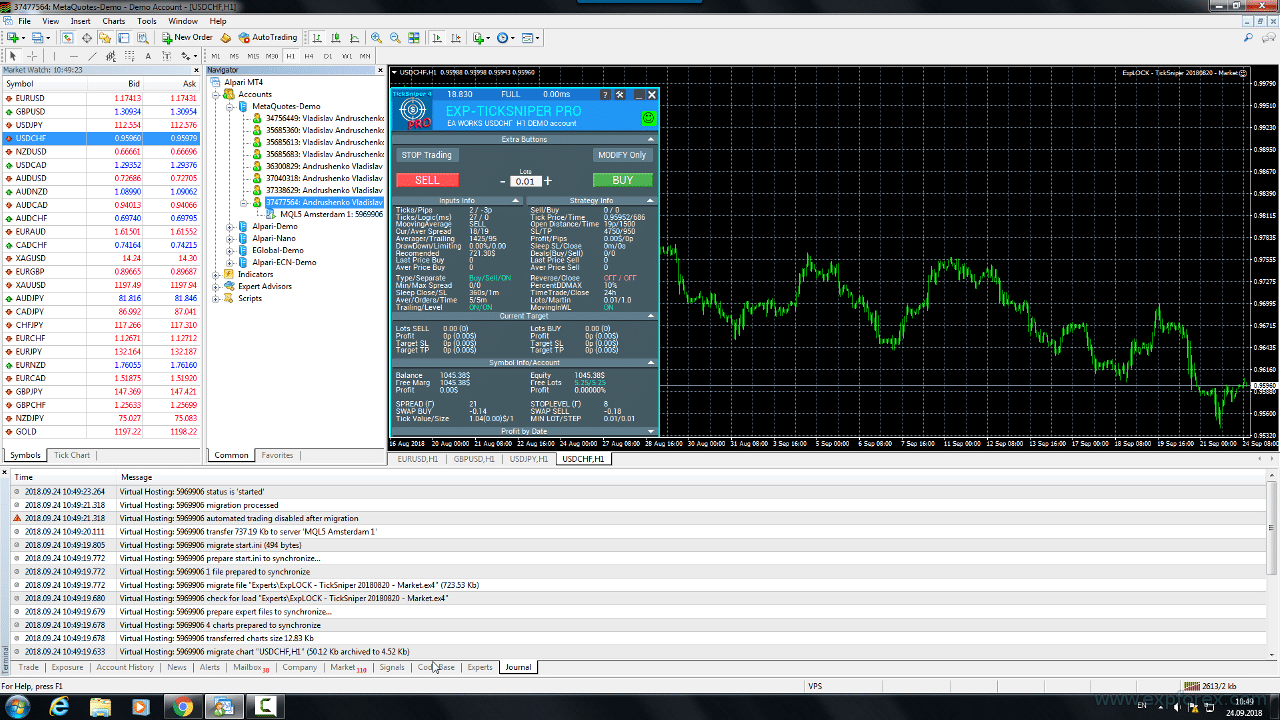This screenshot has width=1280, height=720.
Task: Toggle chart shift from right border
Action: [x=456, y=37]
